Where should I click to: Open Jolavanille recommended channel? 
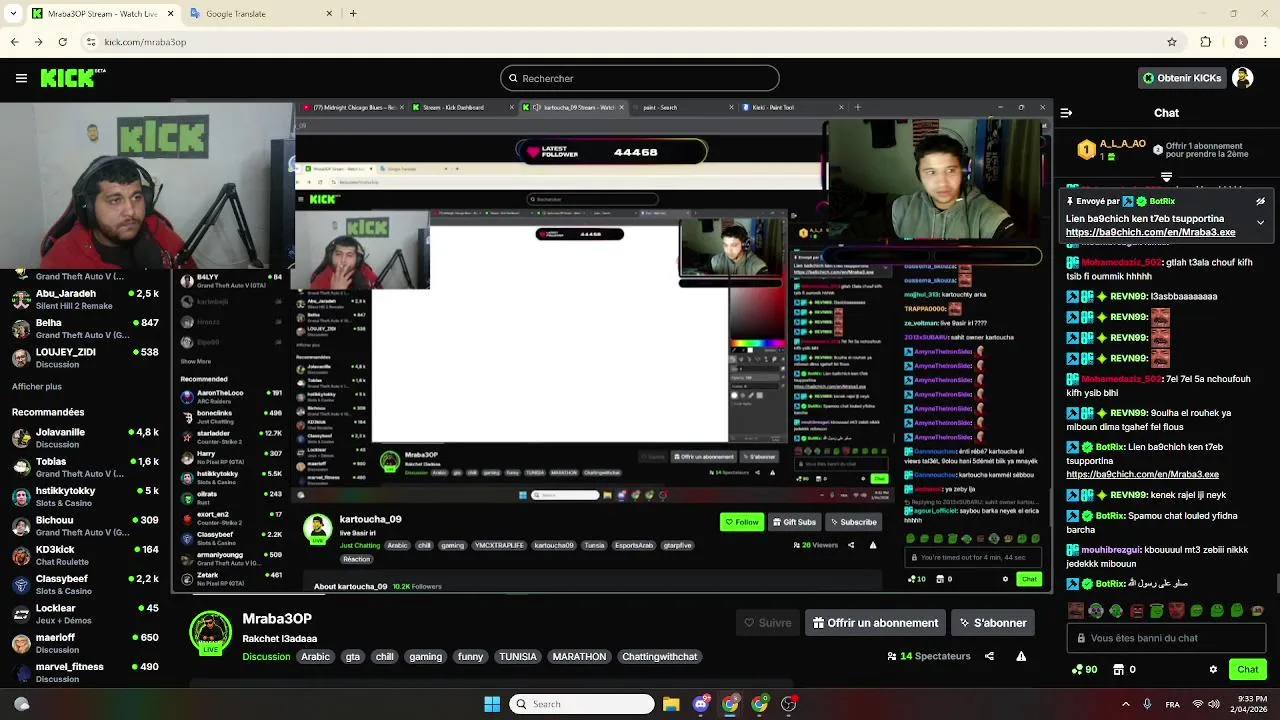[84, 438]
